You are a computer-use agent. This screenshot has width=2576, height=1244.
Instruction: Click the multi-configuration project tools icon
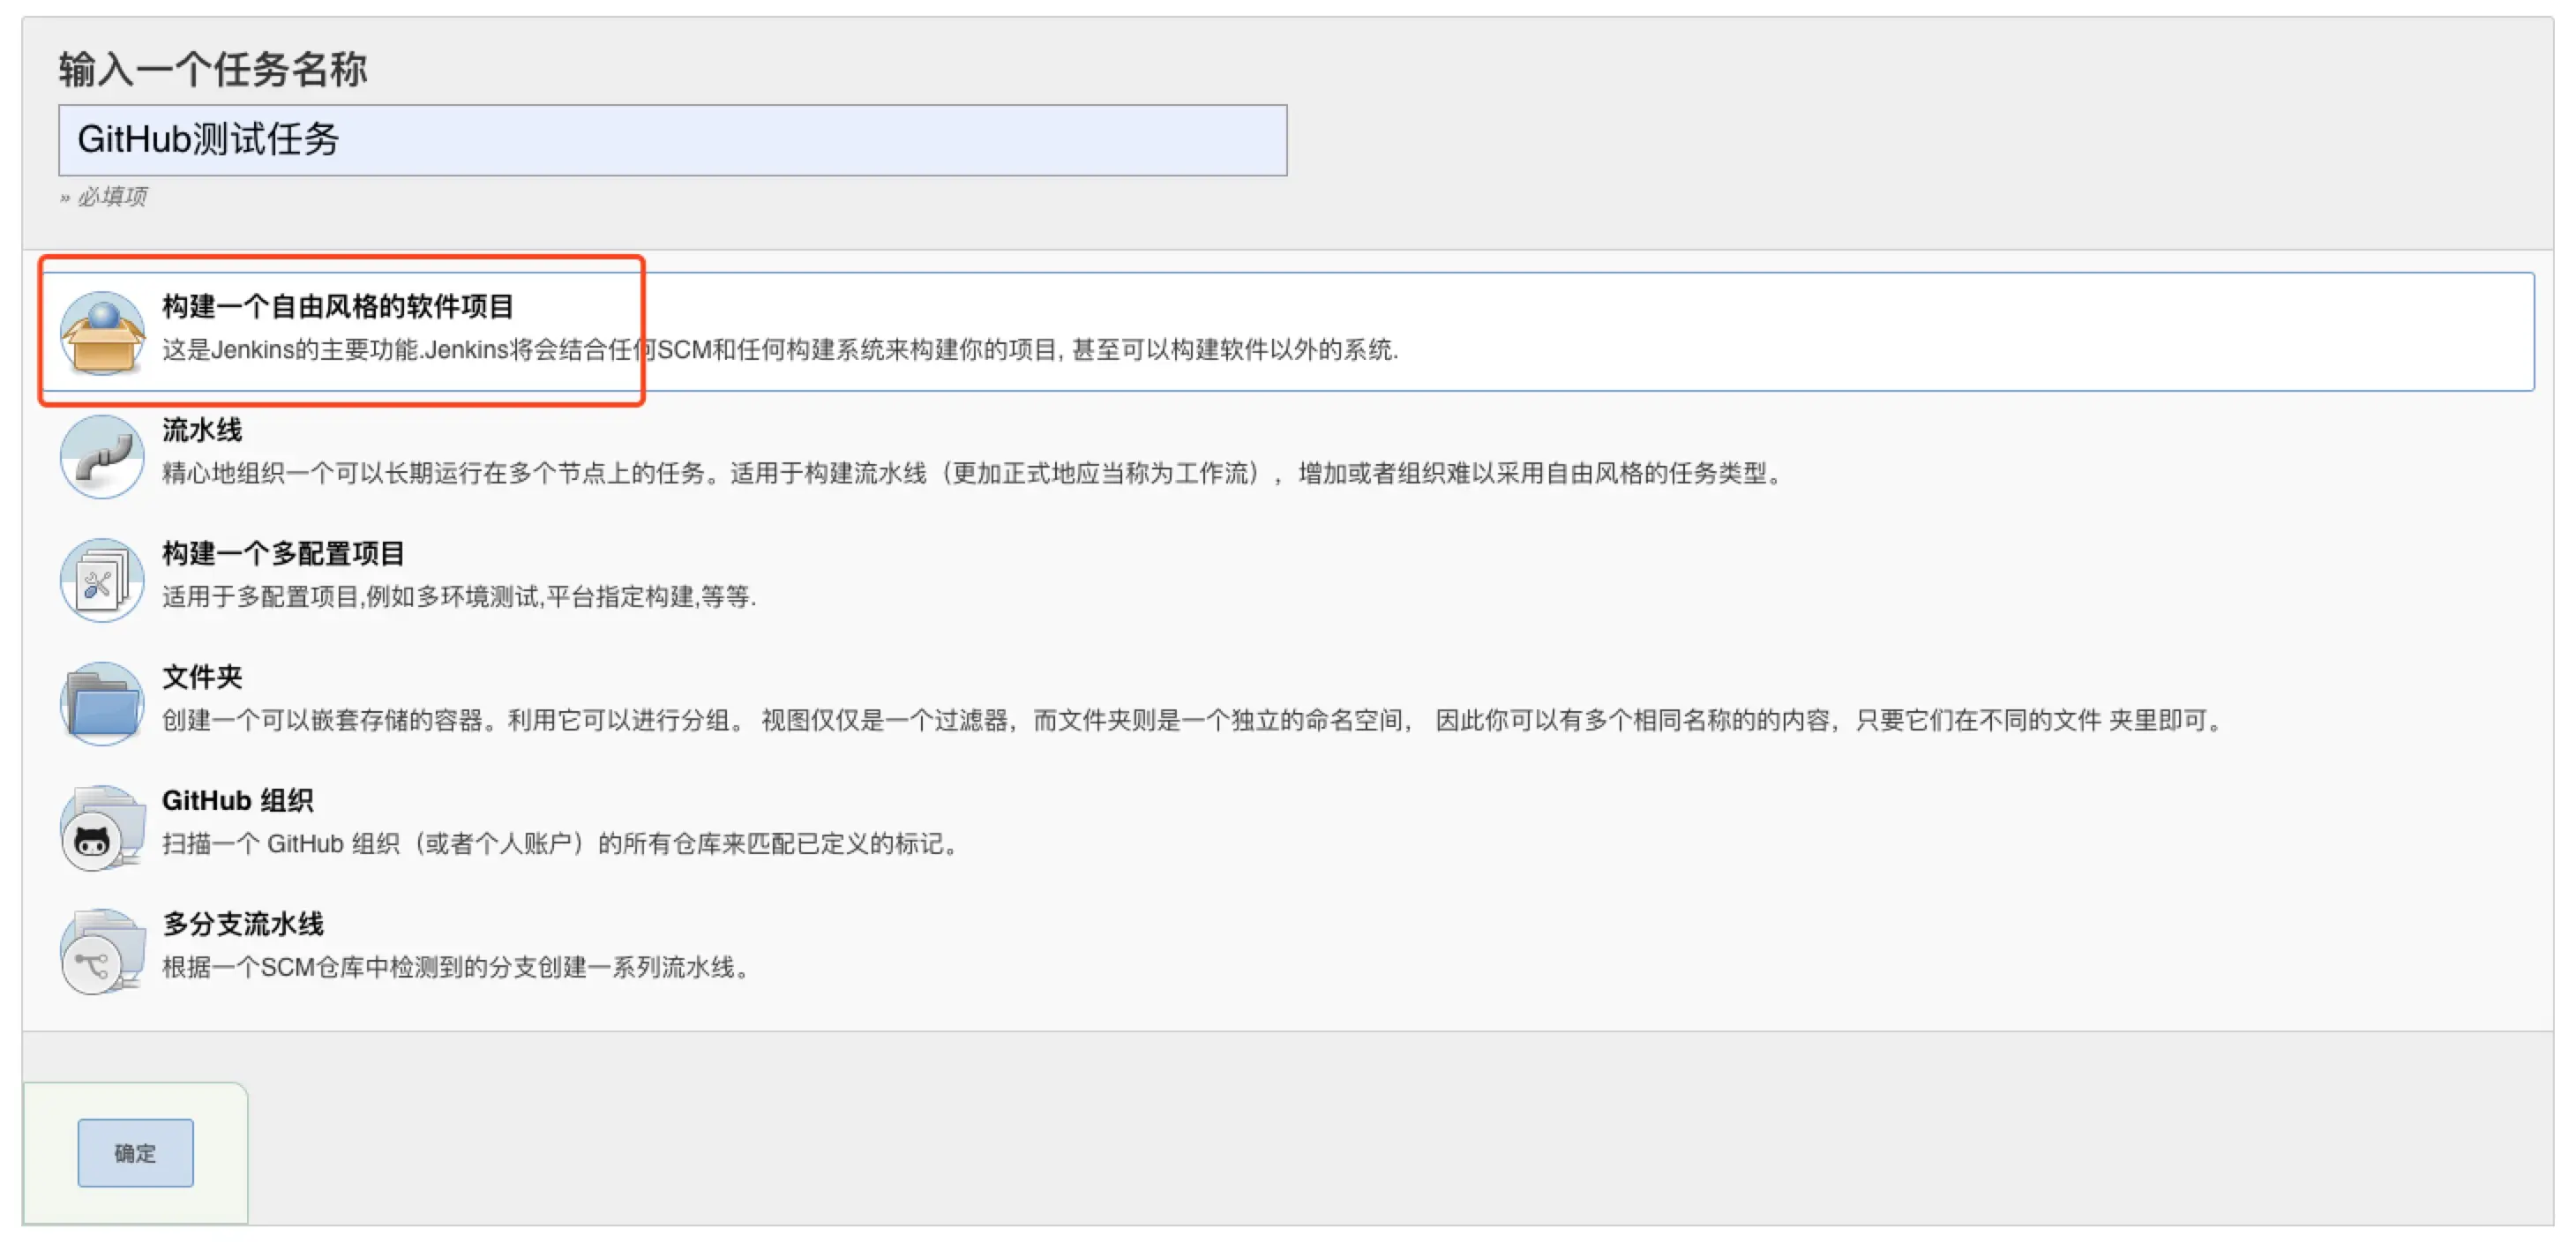point(101,581)
